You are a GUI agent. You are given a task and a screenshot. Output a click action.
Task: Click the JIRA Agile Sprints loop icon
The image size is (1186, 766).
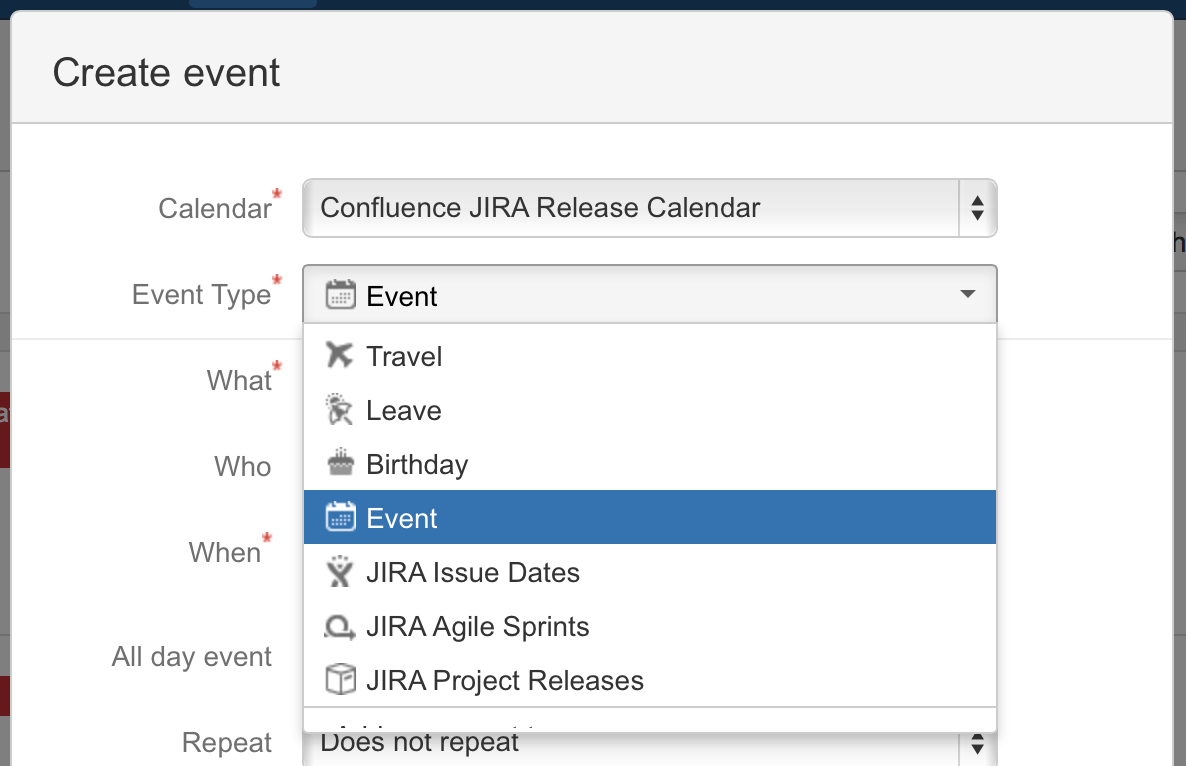tap(340, 627)
